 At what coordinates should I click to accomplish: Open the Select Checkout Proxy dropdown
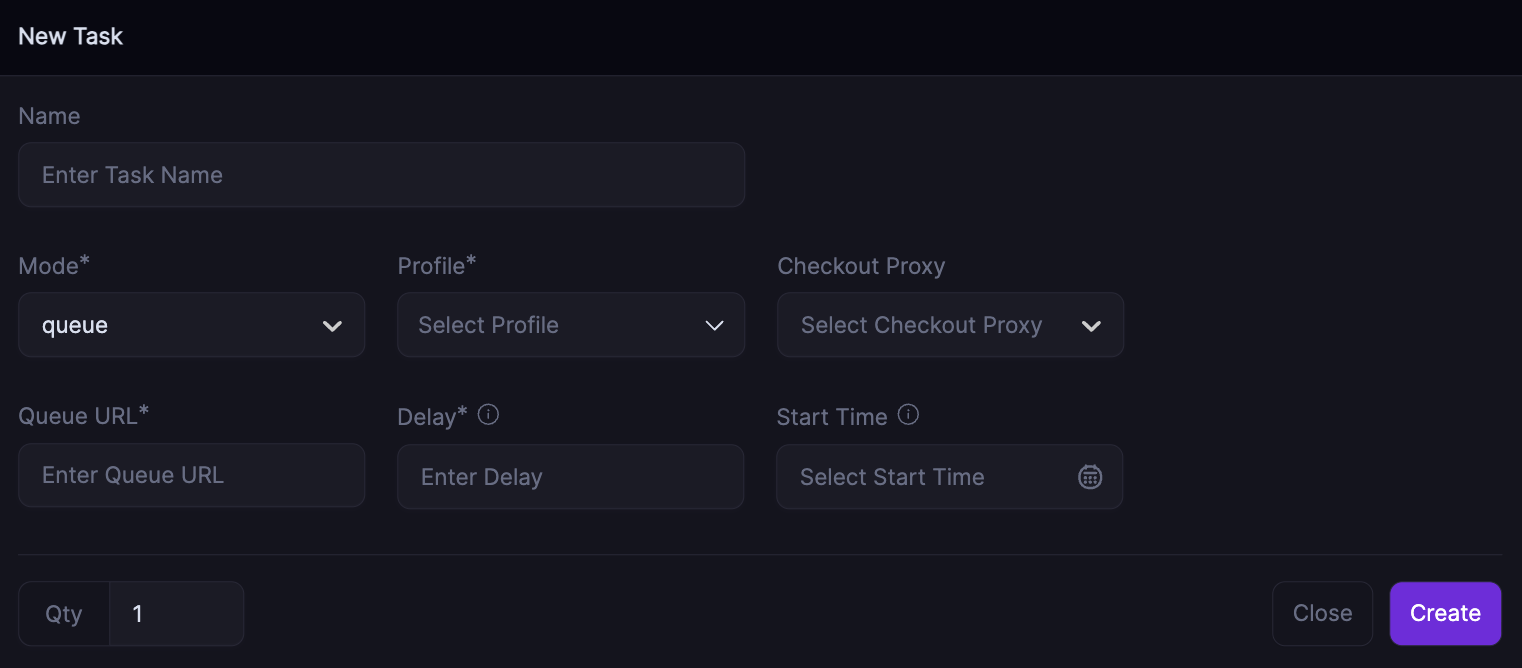pos(935,325)
